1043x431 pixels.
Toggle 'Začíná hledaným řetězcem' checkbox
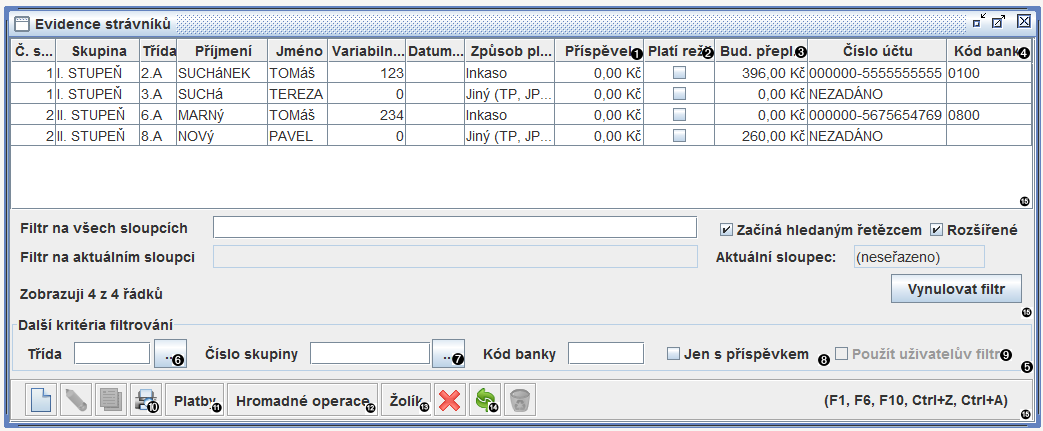tap(727, 230)
